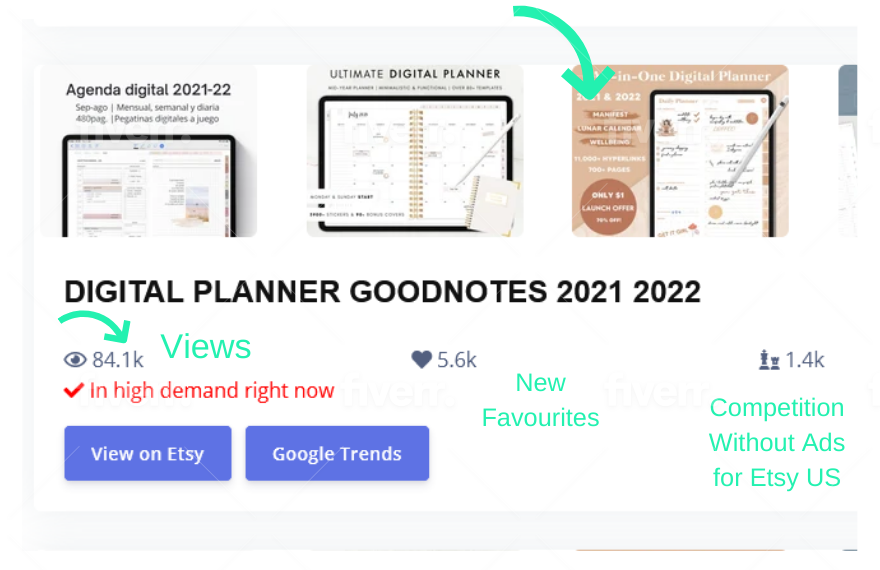Select the All-in-One Digital Planner thumbnail
This screenshot has height=570, width=880.
[x=680, y=151]
